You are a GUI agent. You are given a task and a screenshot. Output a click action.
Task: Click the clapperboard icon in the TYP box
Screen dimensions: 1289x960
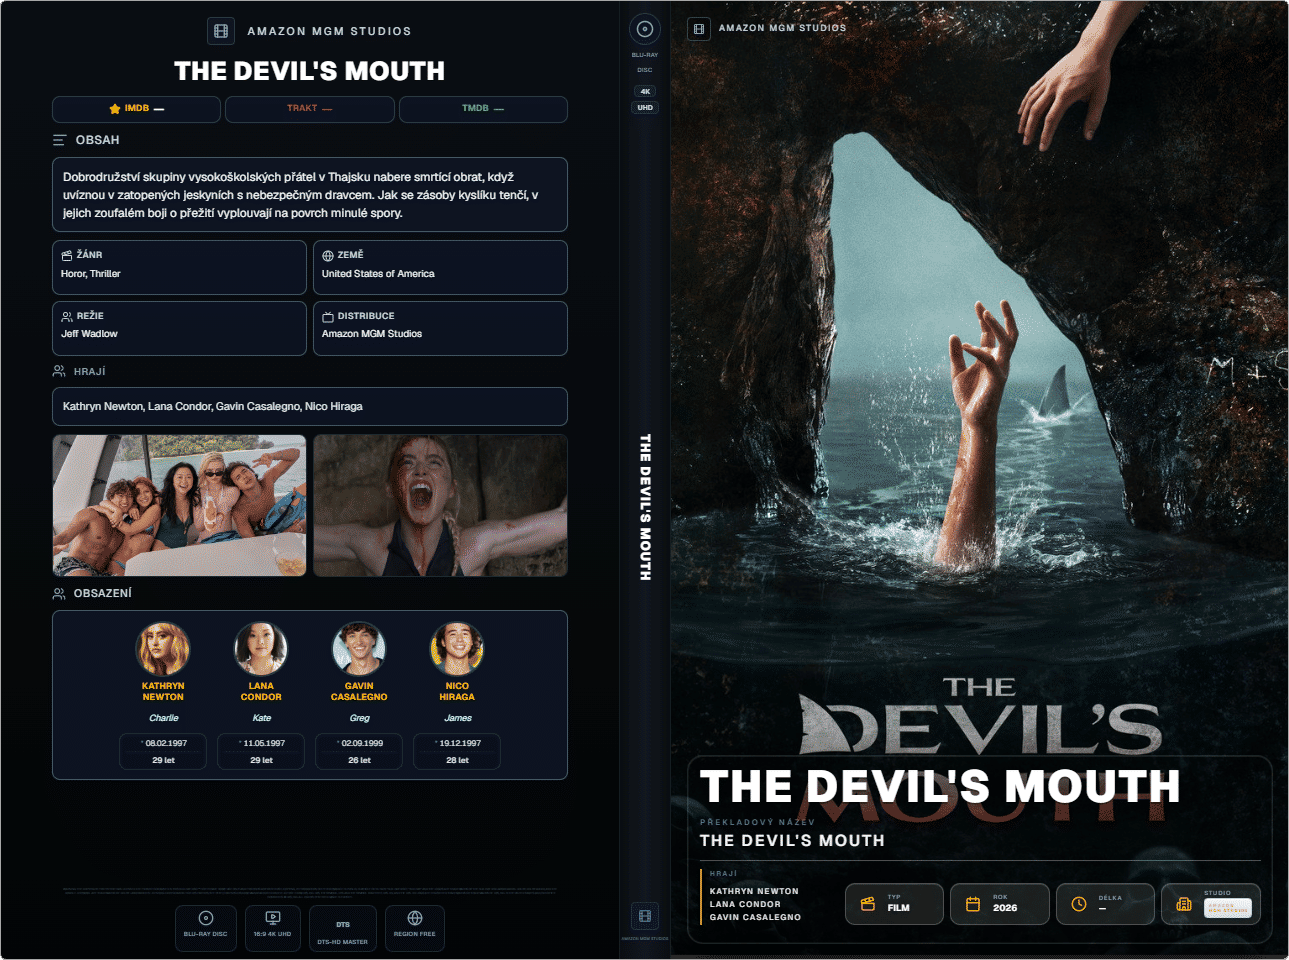pos(868,904)
